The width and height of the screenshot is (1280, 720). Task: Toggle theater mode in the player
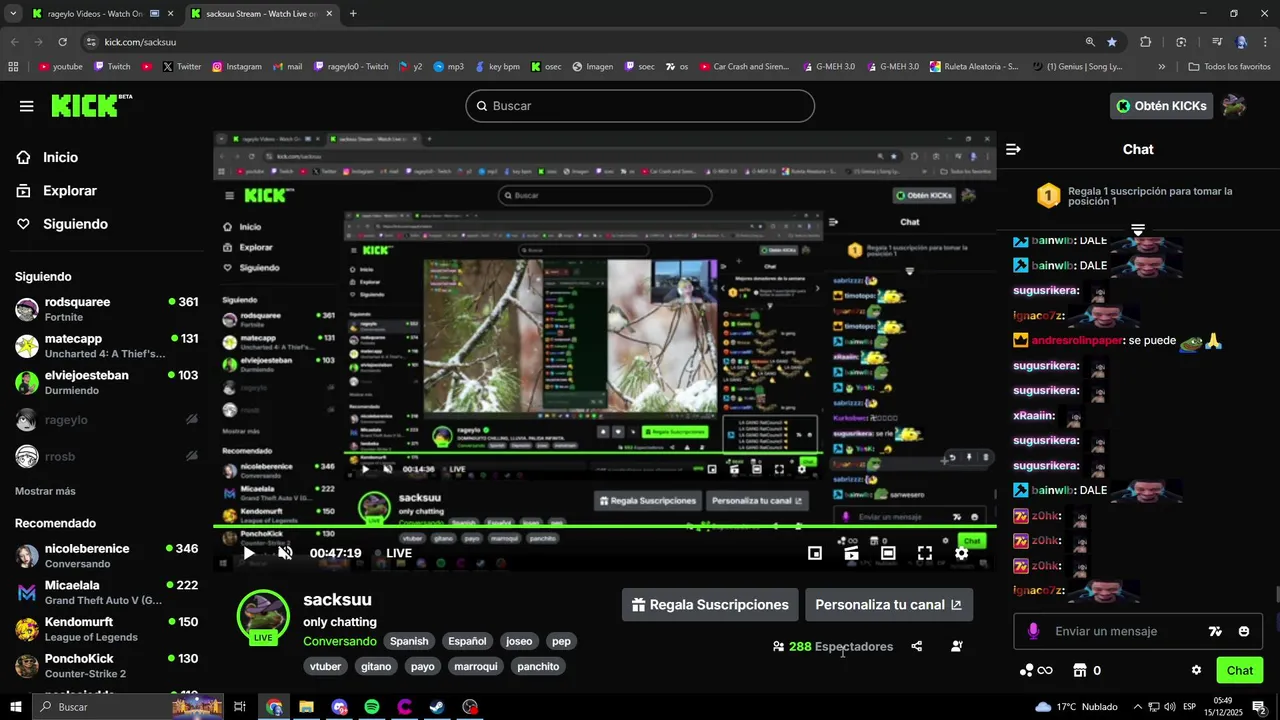888,553
